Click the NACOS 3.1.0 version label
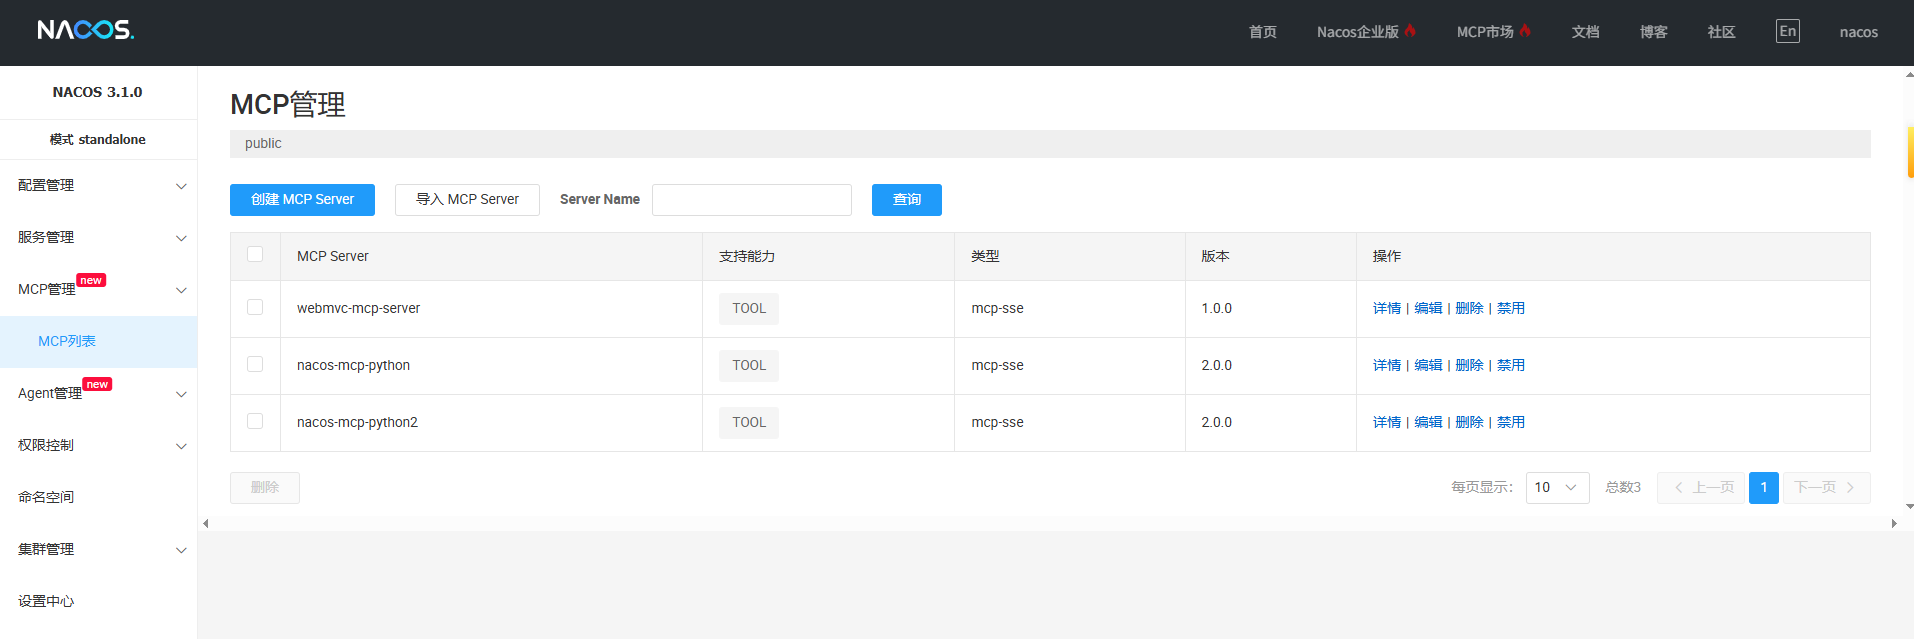This screenshot has width=1914, height=639. click(x=97, y=92)
